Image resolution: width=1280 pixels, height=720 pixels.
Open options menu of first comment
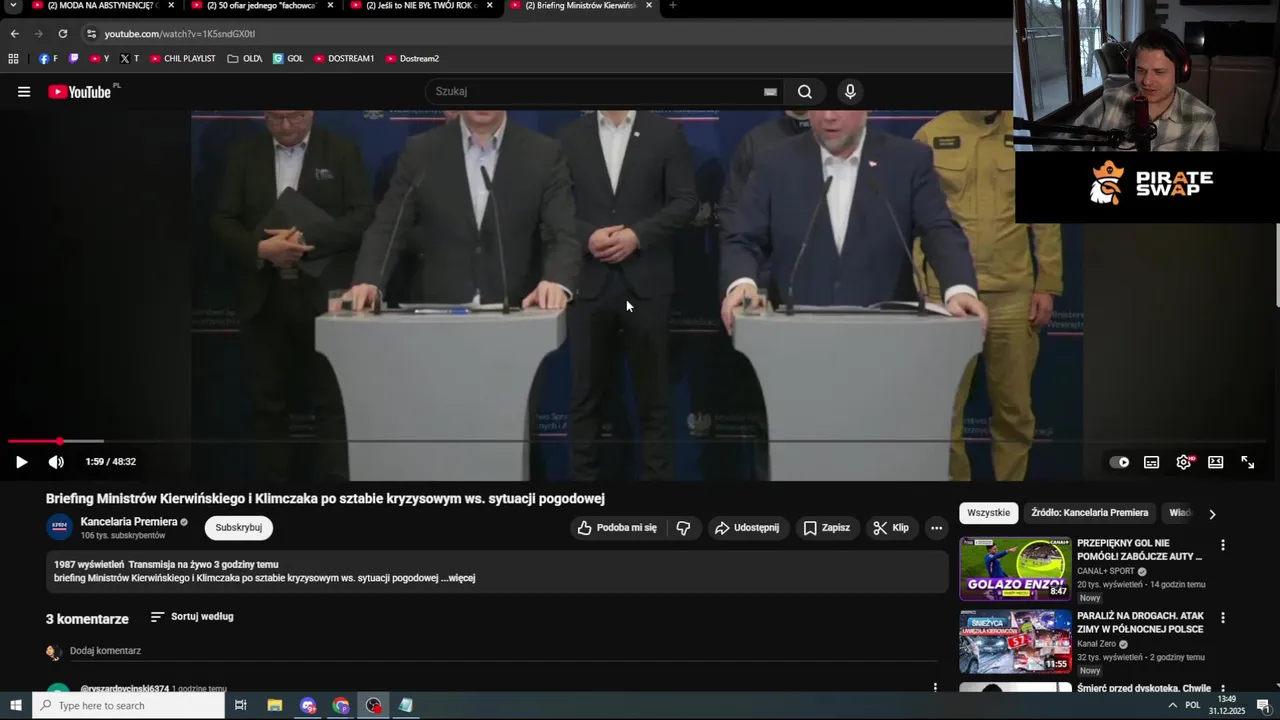pos(935,688)
